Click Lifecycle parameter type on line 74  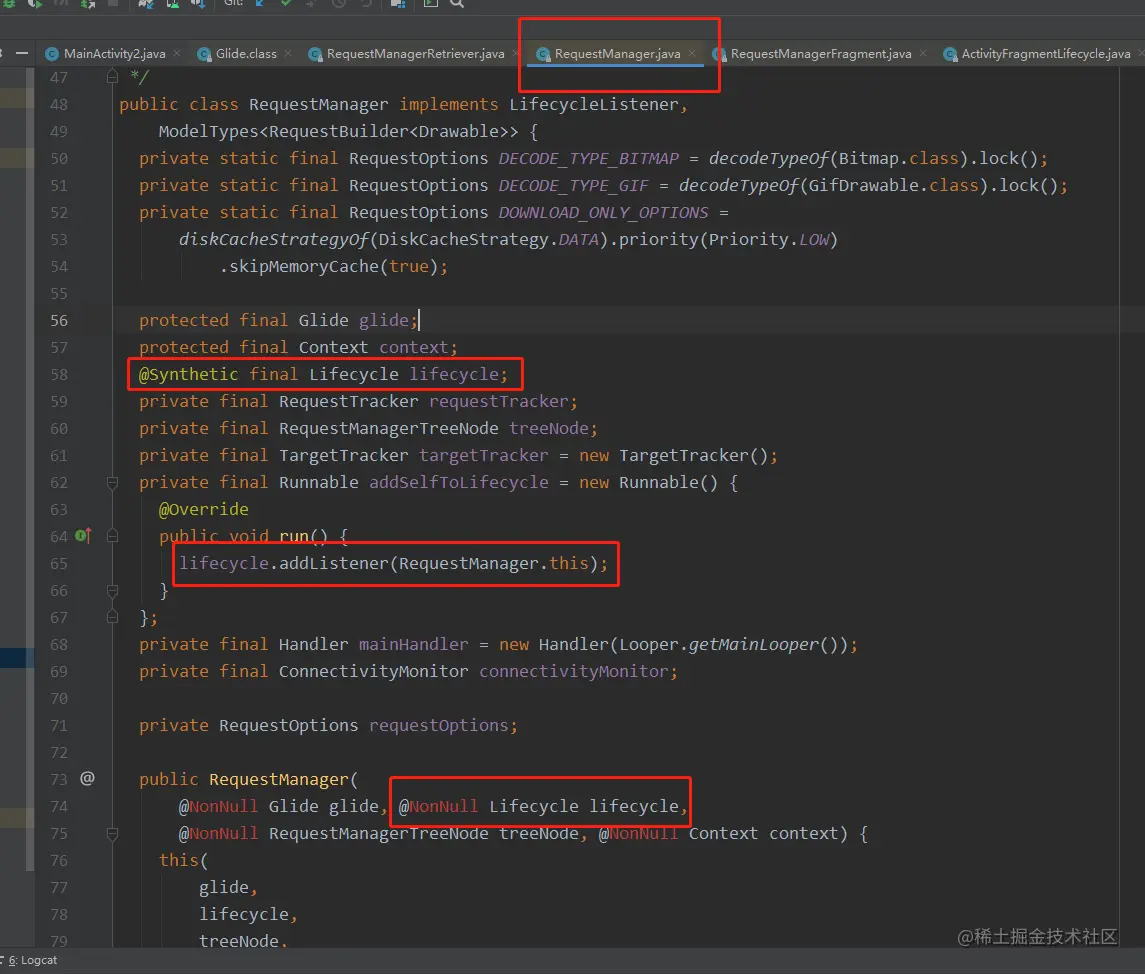point(533,807)
